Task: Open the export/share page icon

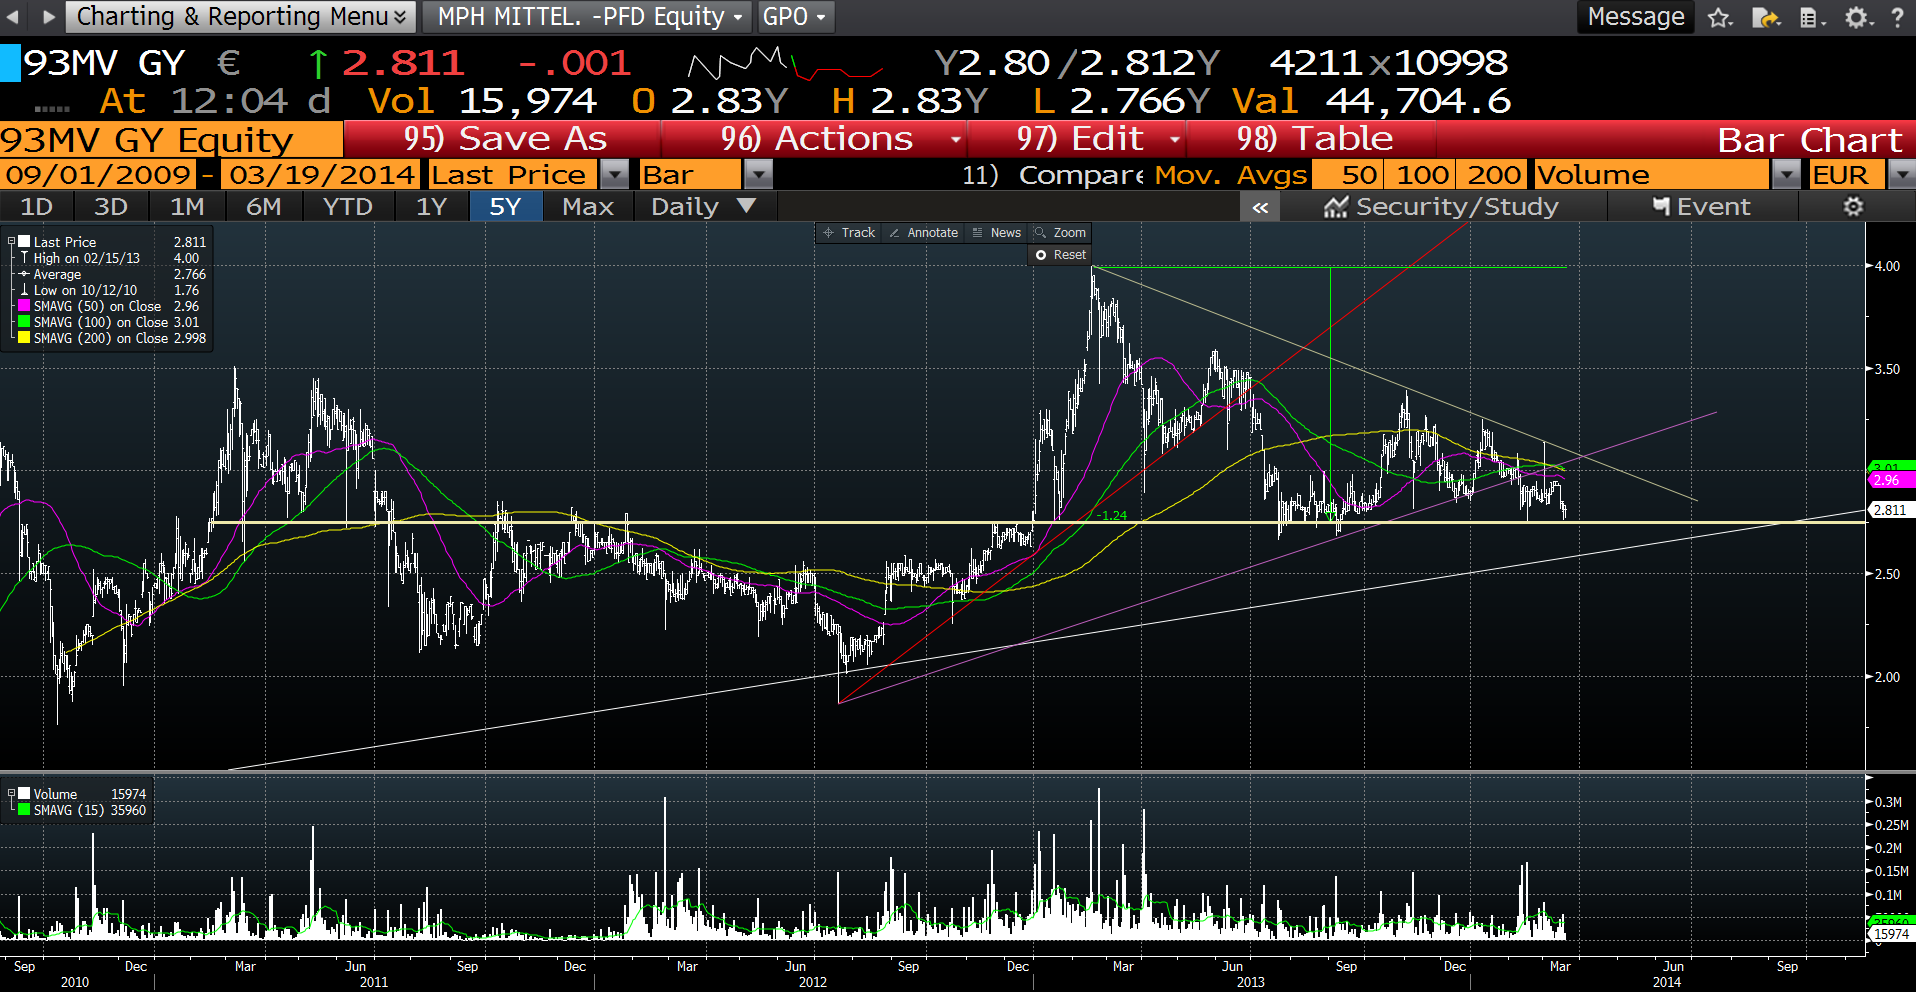Action: click(1766, 17)
